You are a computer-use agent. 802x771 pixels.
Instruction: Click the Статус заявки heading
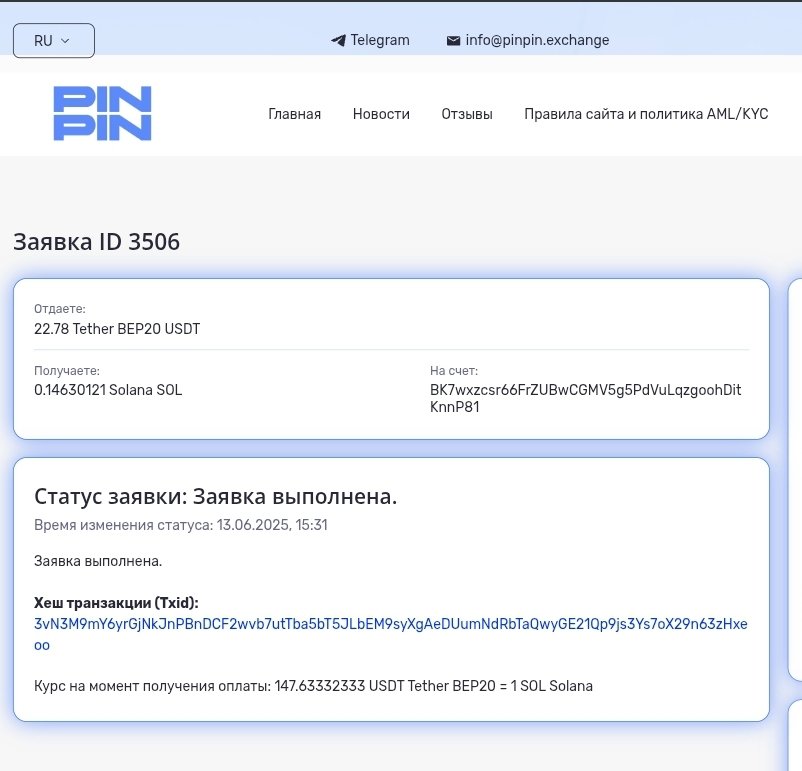coord(215,497)
